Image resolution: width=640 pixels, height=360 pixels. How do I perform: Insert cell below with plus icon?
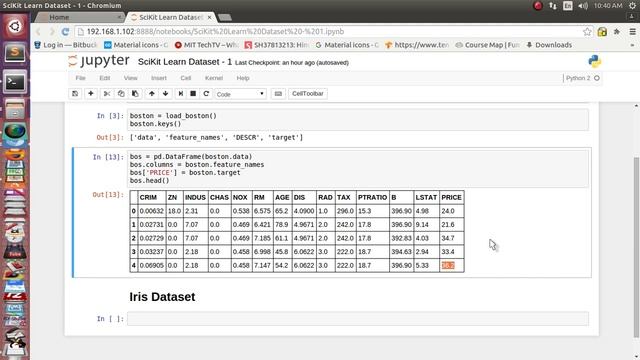[x=91, y=93]
